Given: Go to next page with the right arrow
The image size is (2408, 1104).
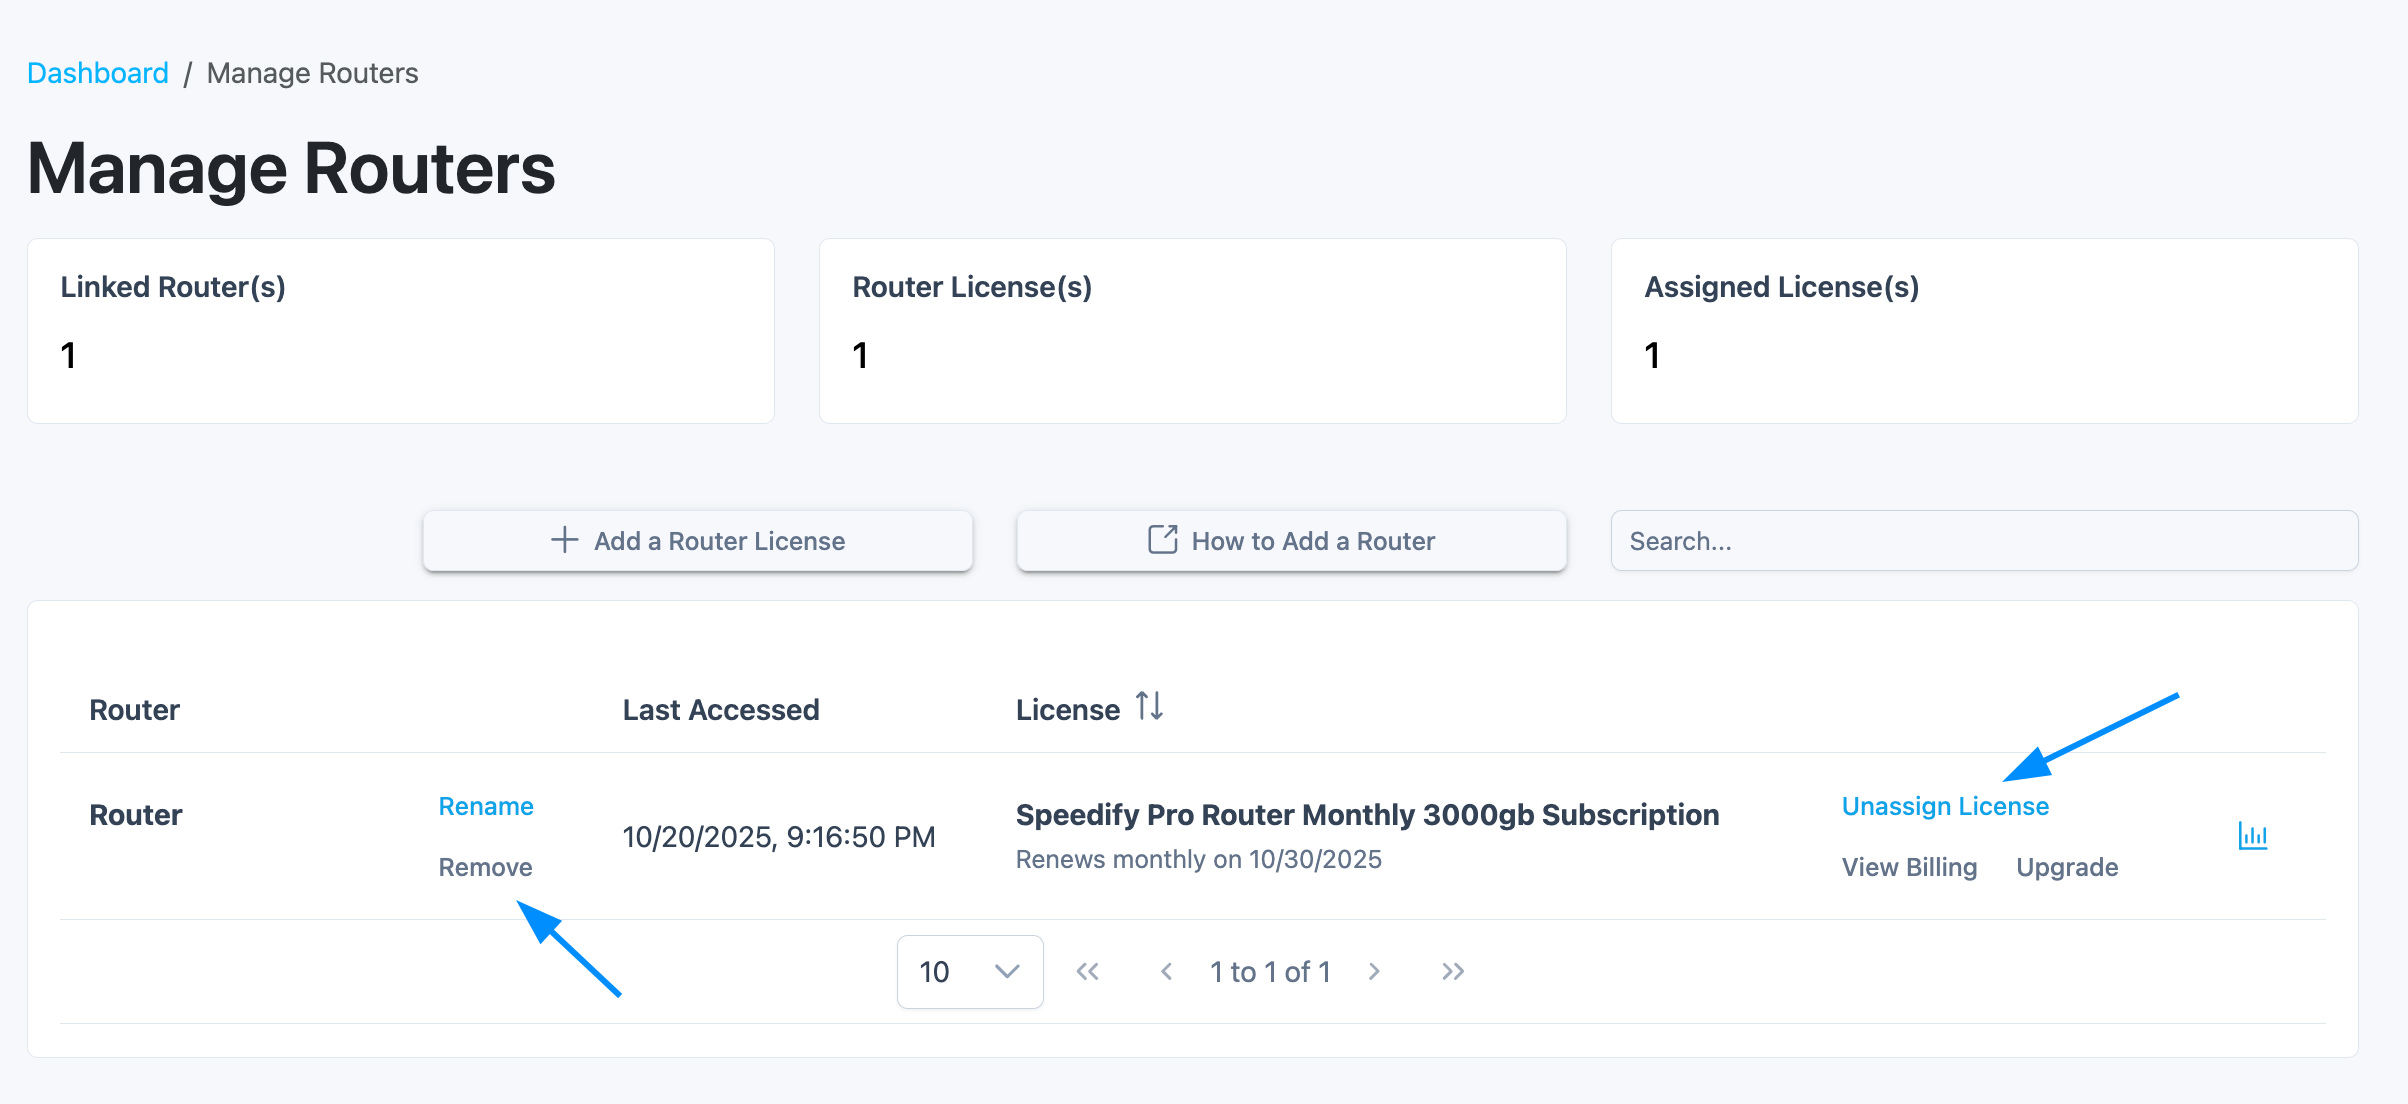Looking at the screenshot, I should click(x=1374, y=972).
